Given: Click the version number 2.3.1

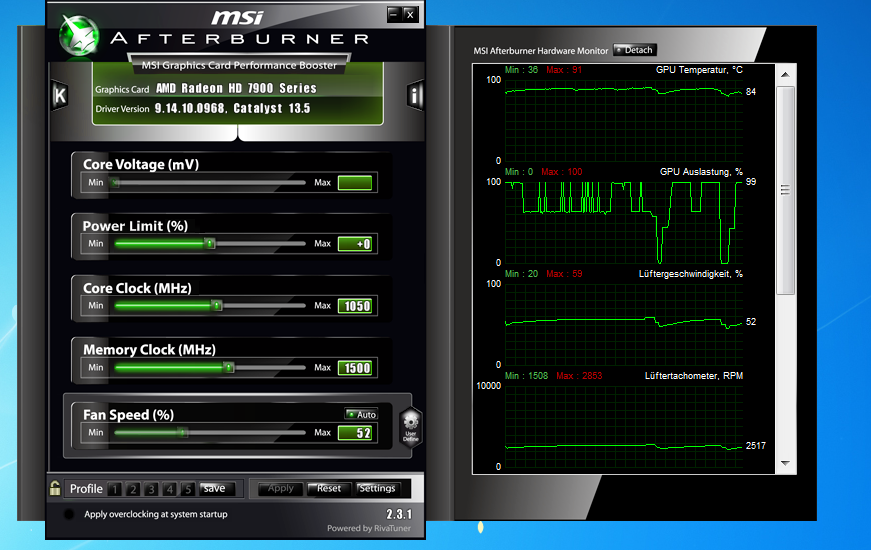Looking at the screenshot, I should (399, 514).
